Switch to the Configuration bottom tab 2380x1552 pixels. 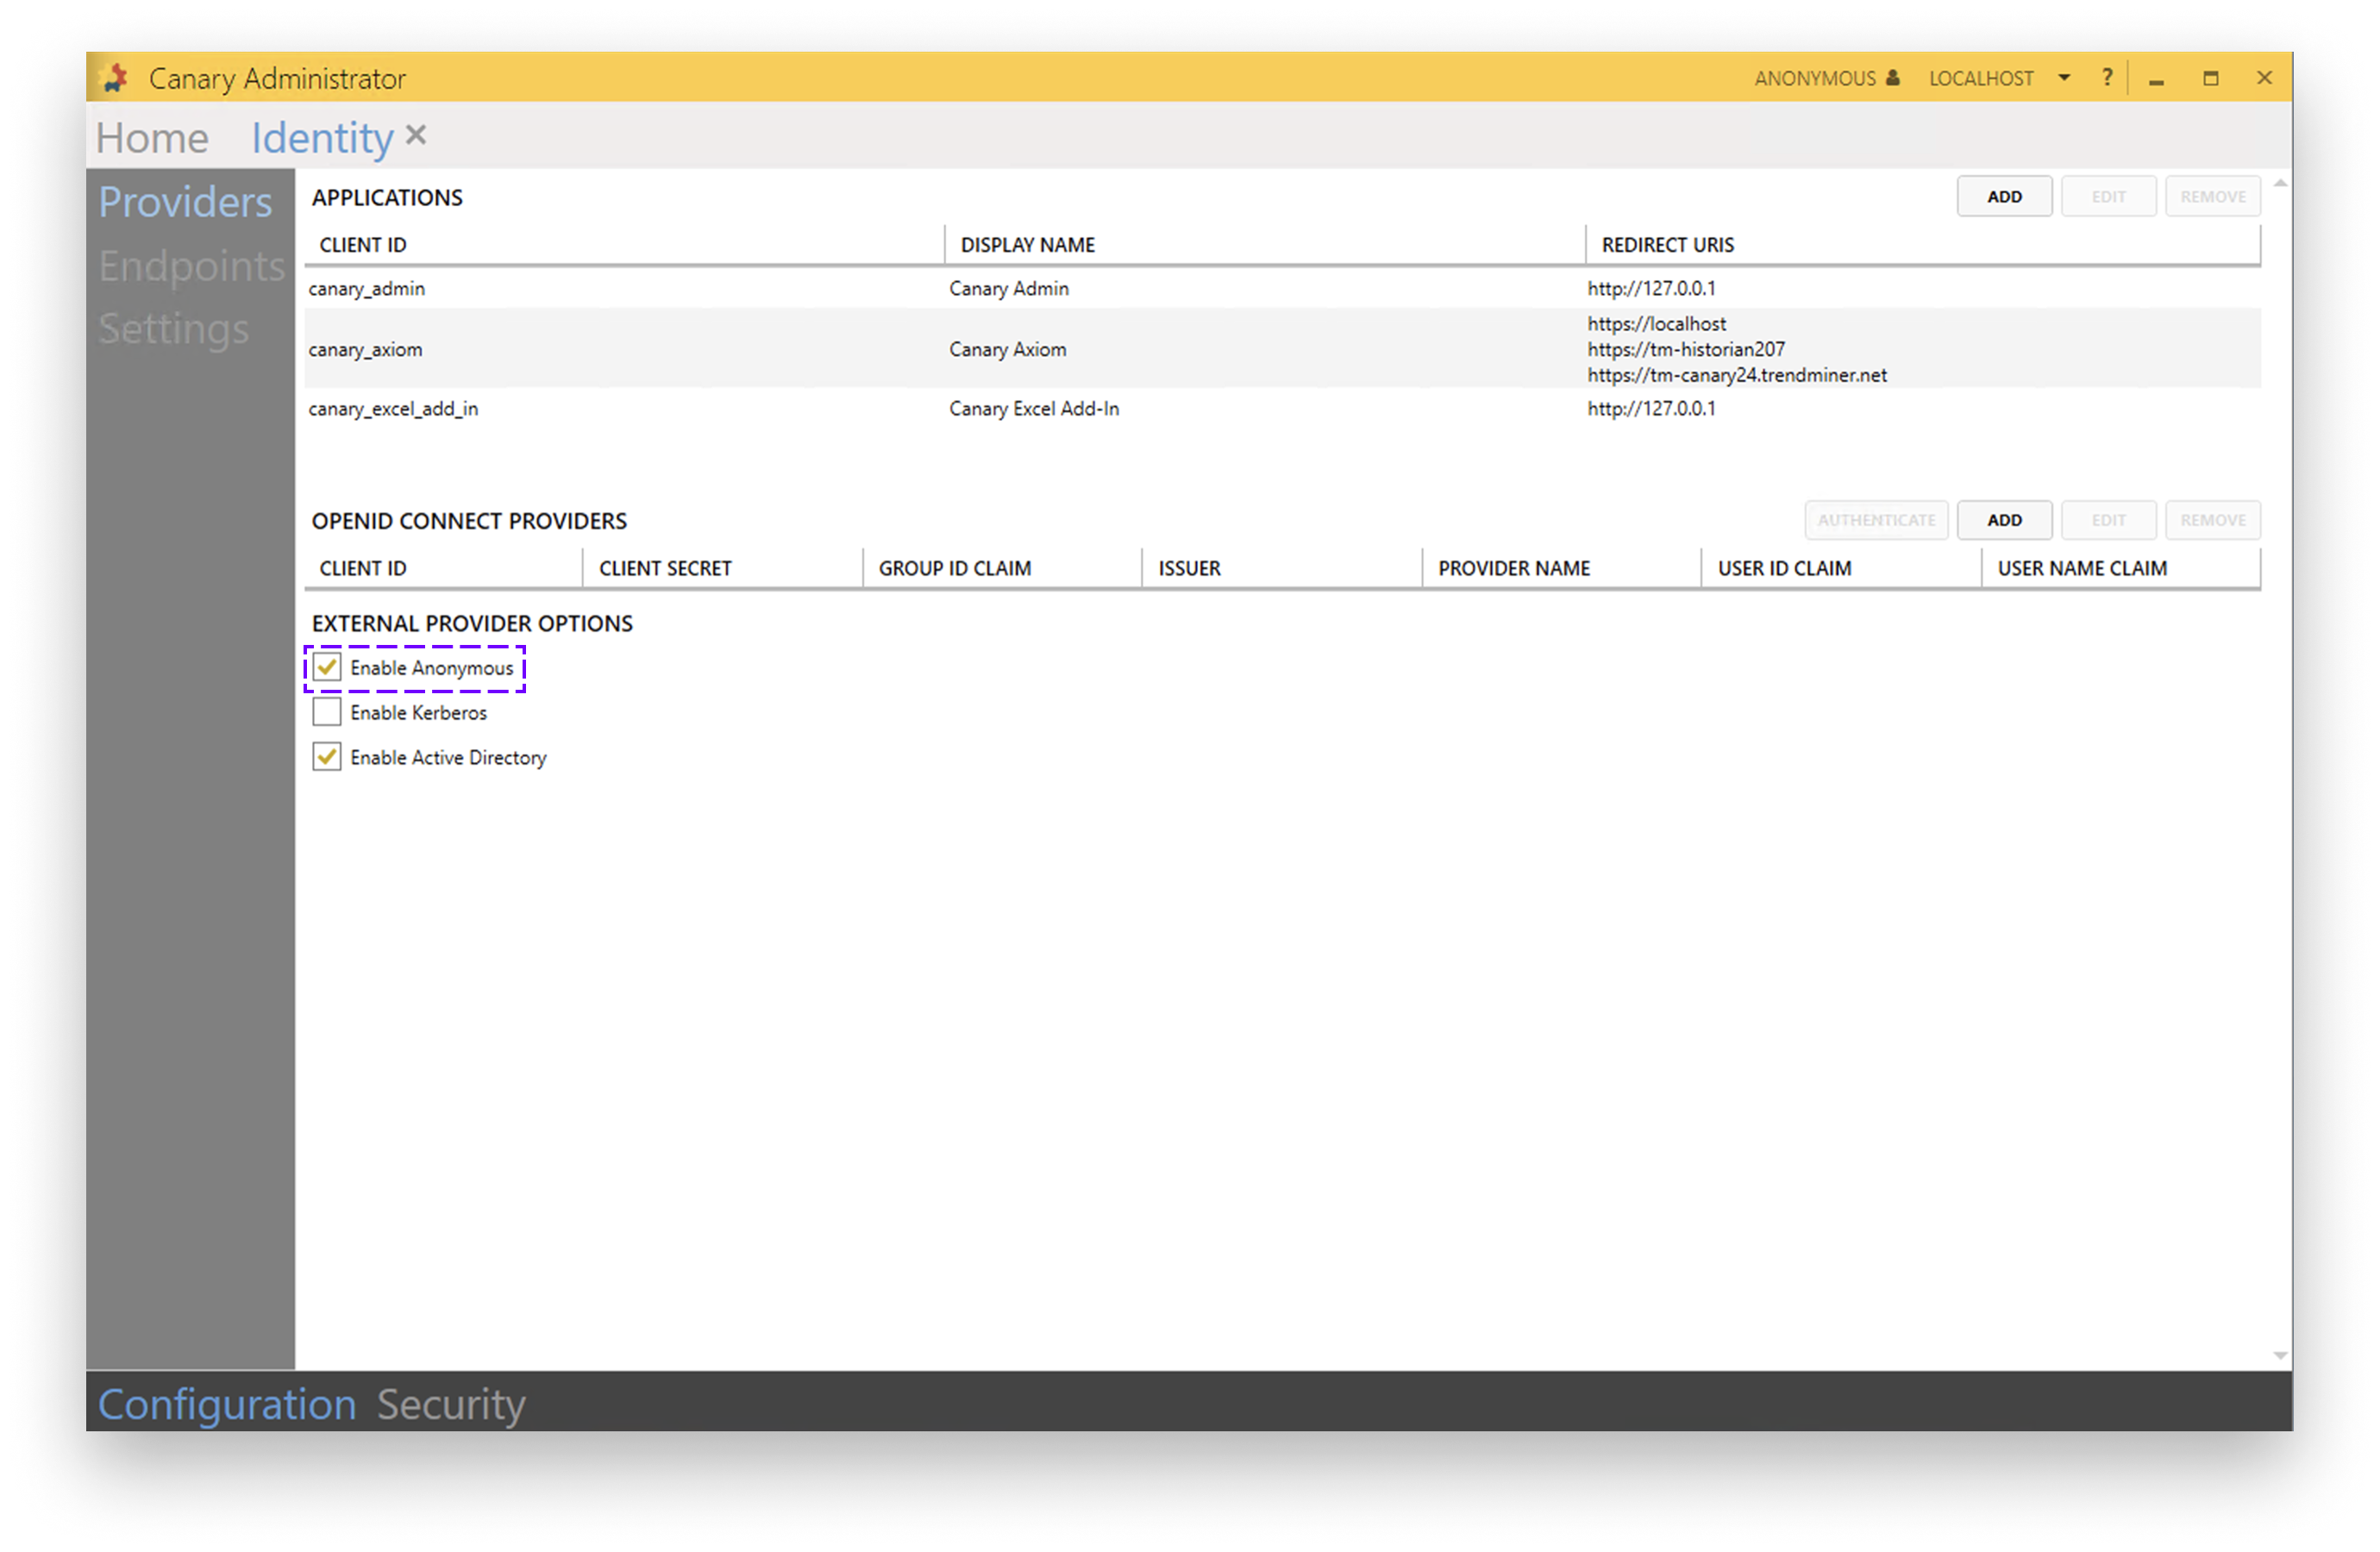coord(227,1404)
